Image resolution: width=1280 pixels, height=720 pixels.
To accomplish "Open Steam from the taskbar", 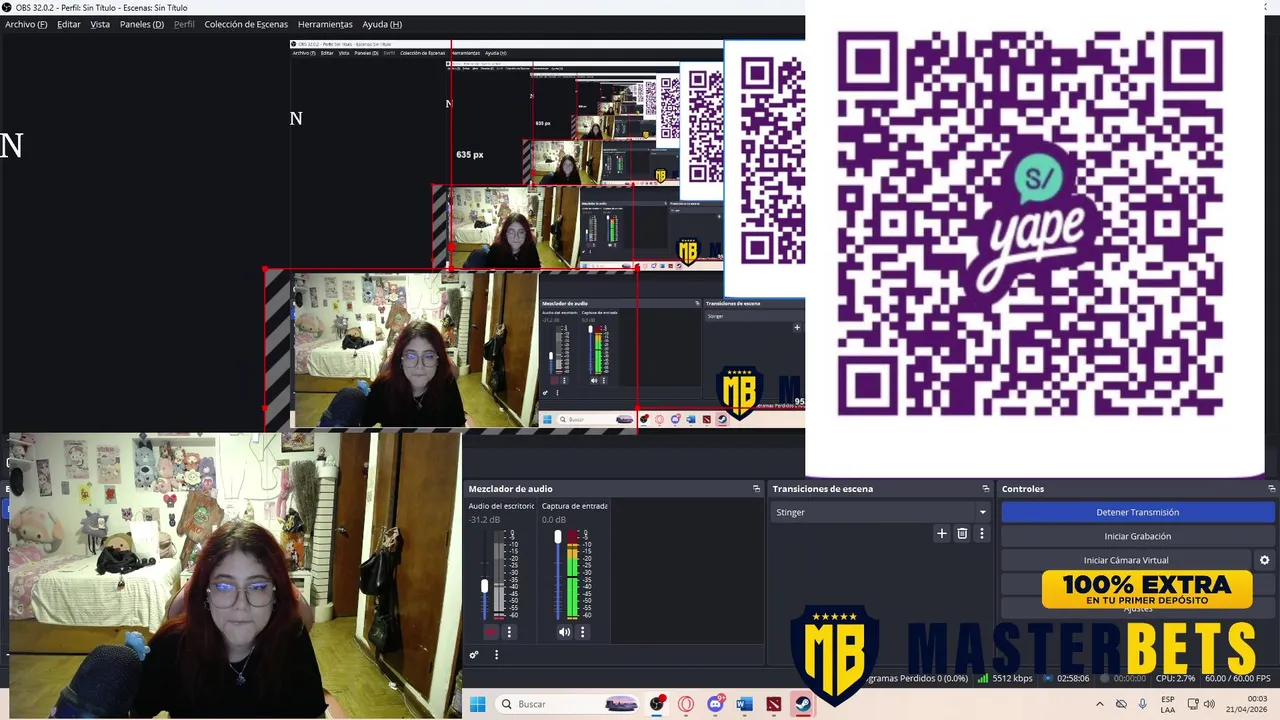I will click(803, 704).
